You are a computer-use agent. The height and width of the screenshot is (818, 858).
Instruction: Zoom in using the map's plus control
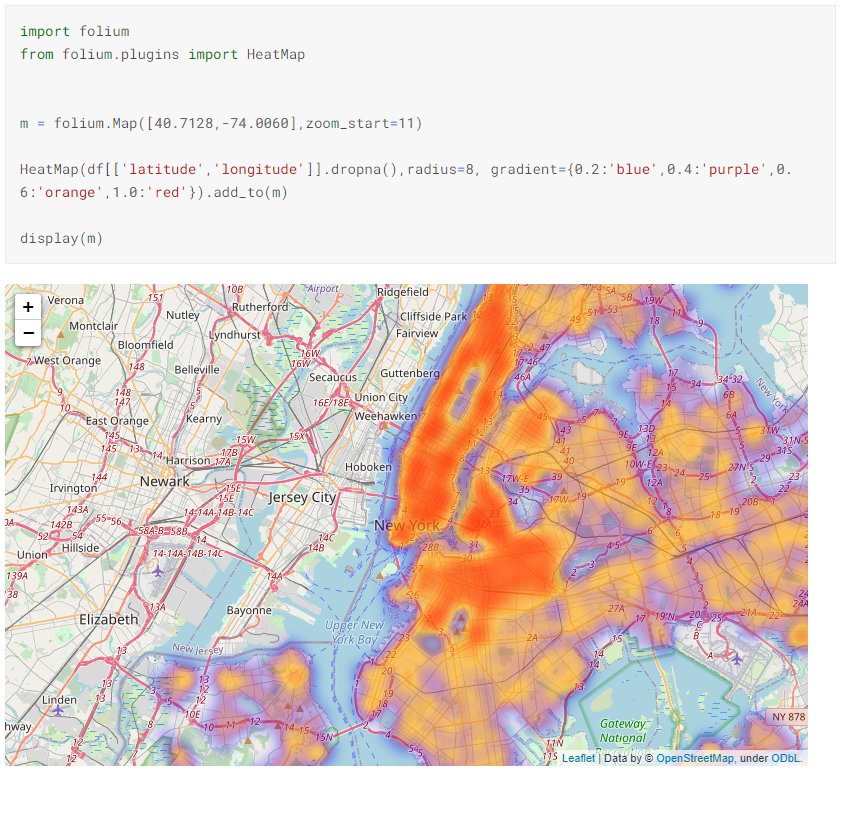coord(28,307)
